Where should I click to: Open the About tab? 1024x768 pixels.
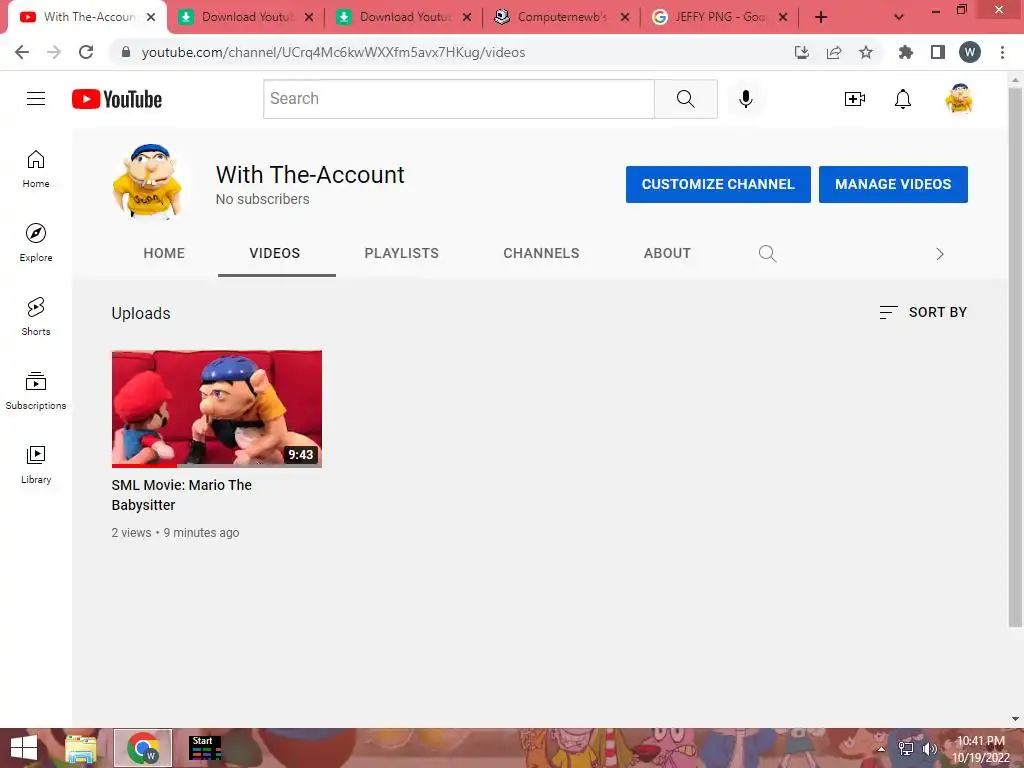pos(667,253)
